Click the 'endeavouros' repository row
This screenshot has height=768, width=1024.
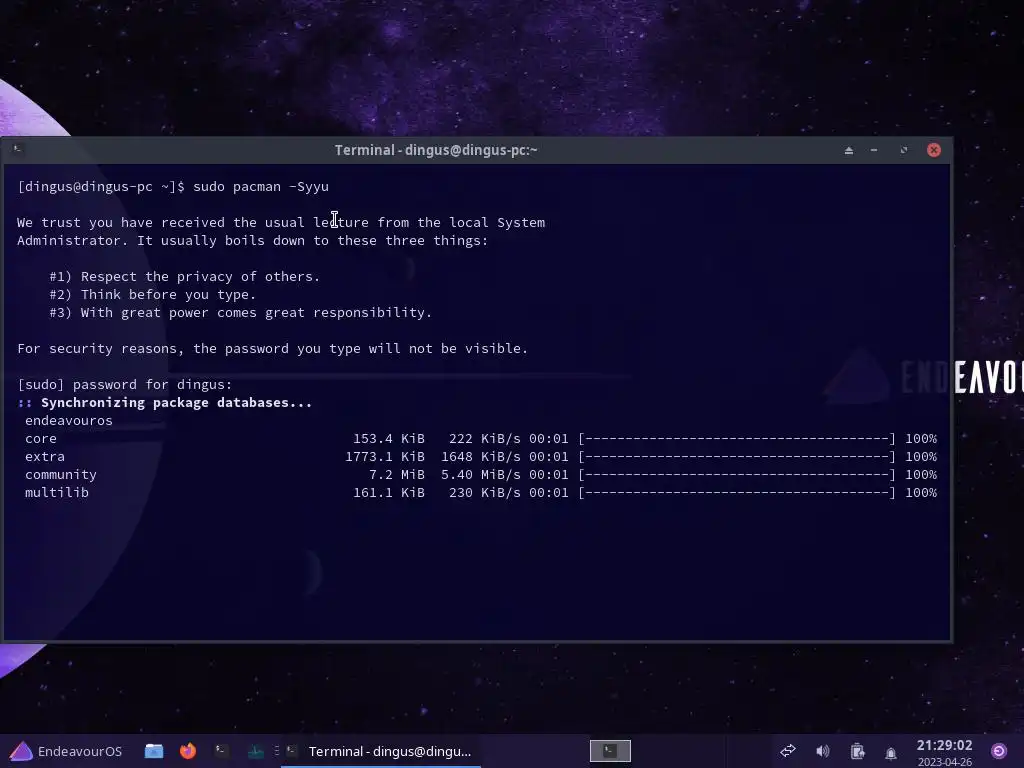point(69,421)
